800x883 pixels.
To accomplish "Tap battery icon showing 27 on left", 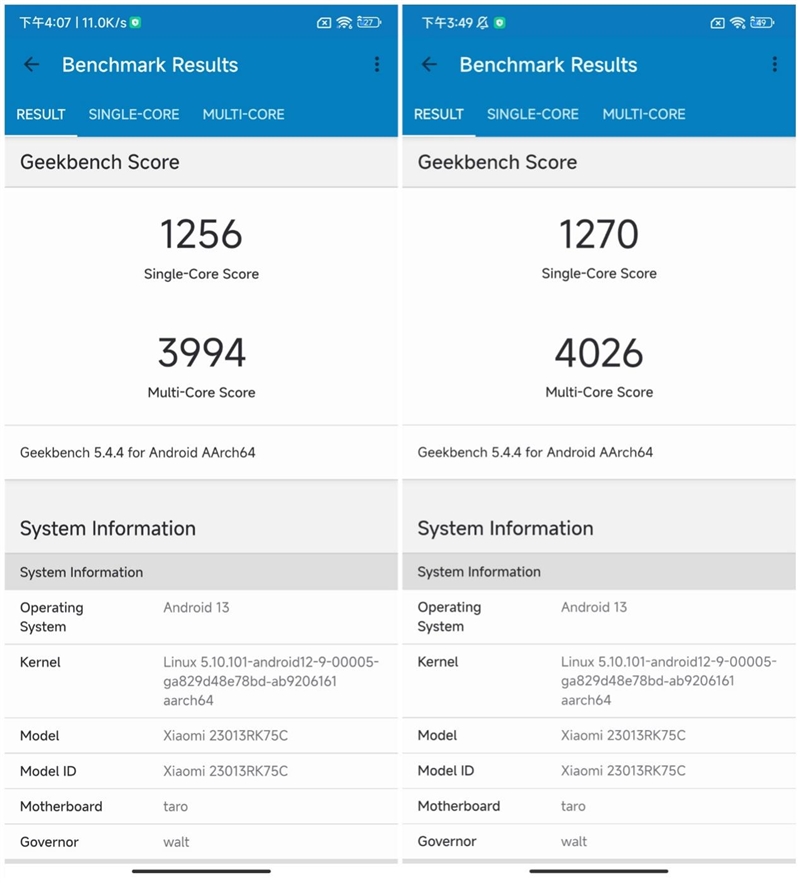I will click(369, 23).
